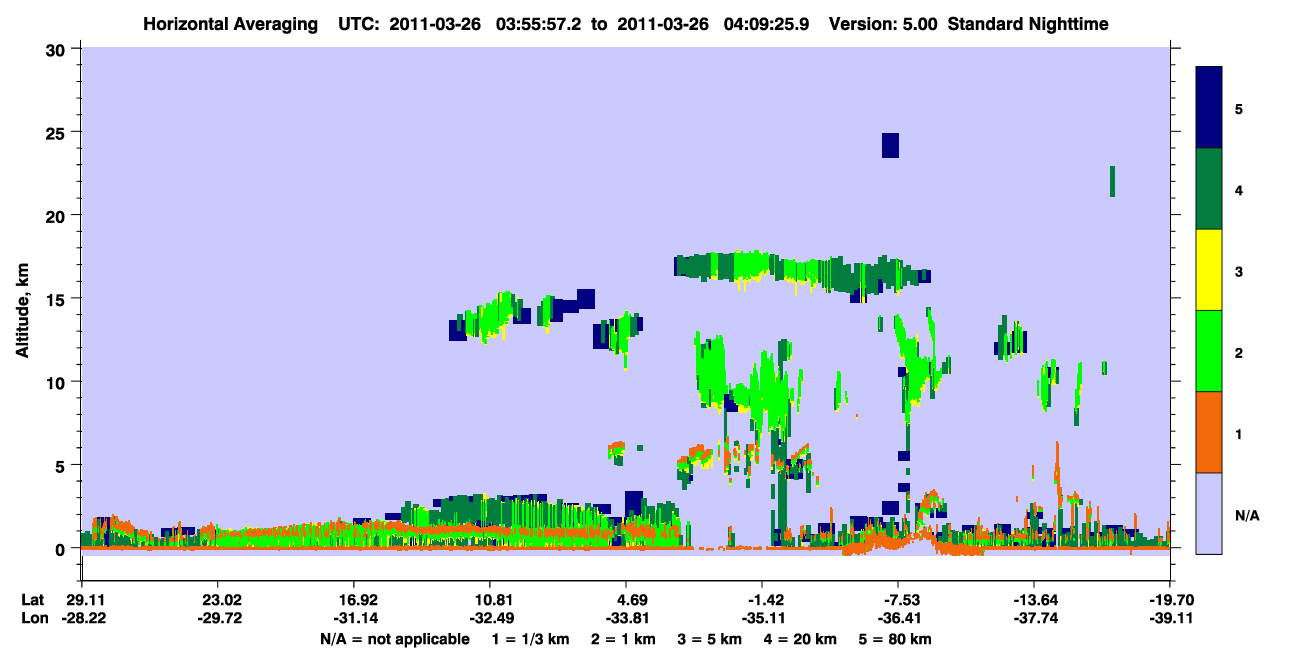The height and width of the screenshot is (667, 1300).
Task: Click the '5 = 80 km' legend entry
Action: click(897, 639)
